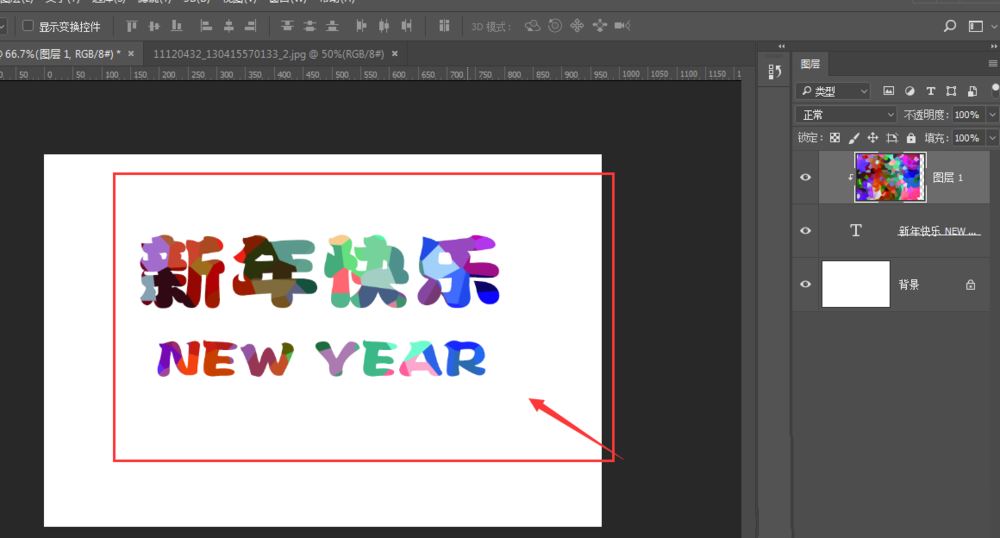Open the workspace switcher icon
1000x538 pixels.
(975, 26)
